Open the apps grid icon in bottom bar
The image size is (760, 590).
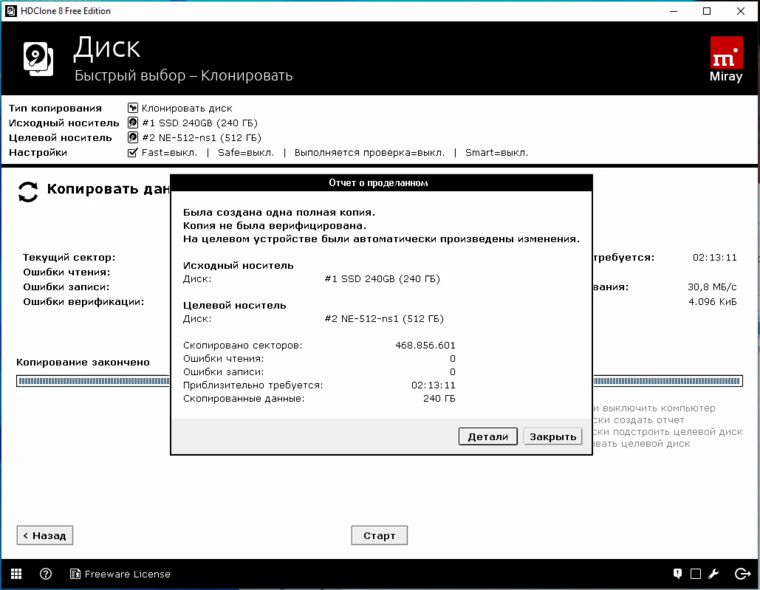click(16, 574)
